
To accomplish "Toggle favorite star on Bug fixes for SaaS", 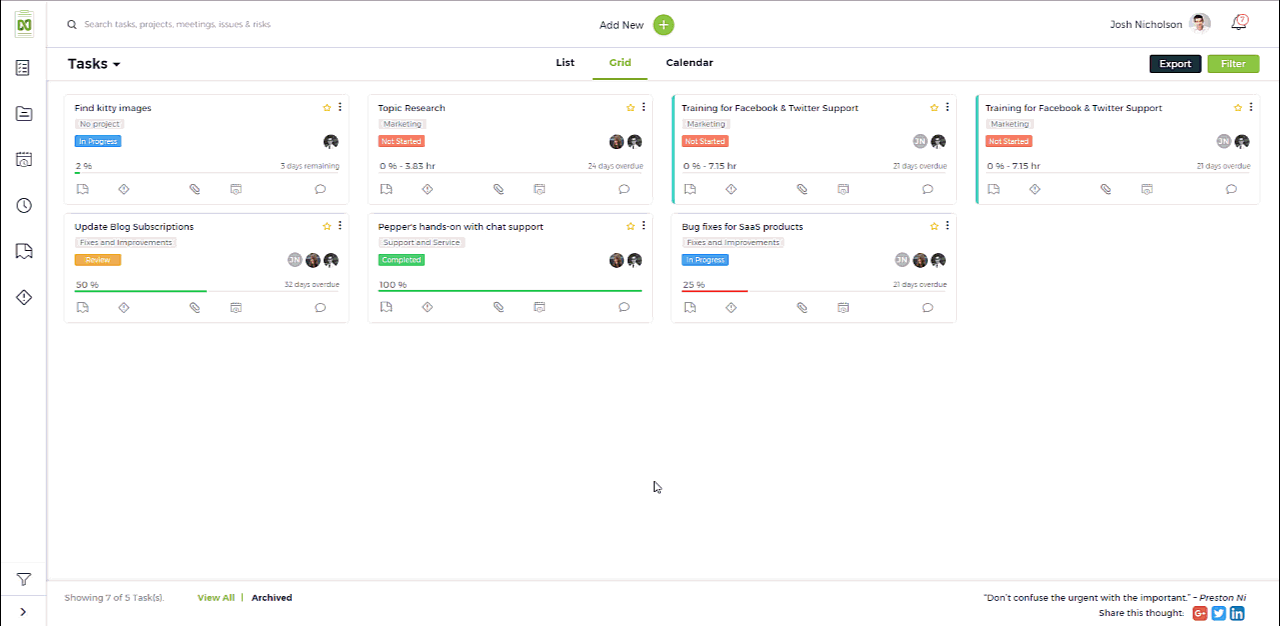I will click(x=934, y=227).
